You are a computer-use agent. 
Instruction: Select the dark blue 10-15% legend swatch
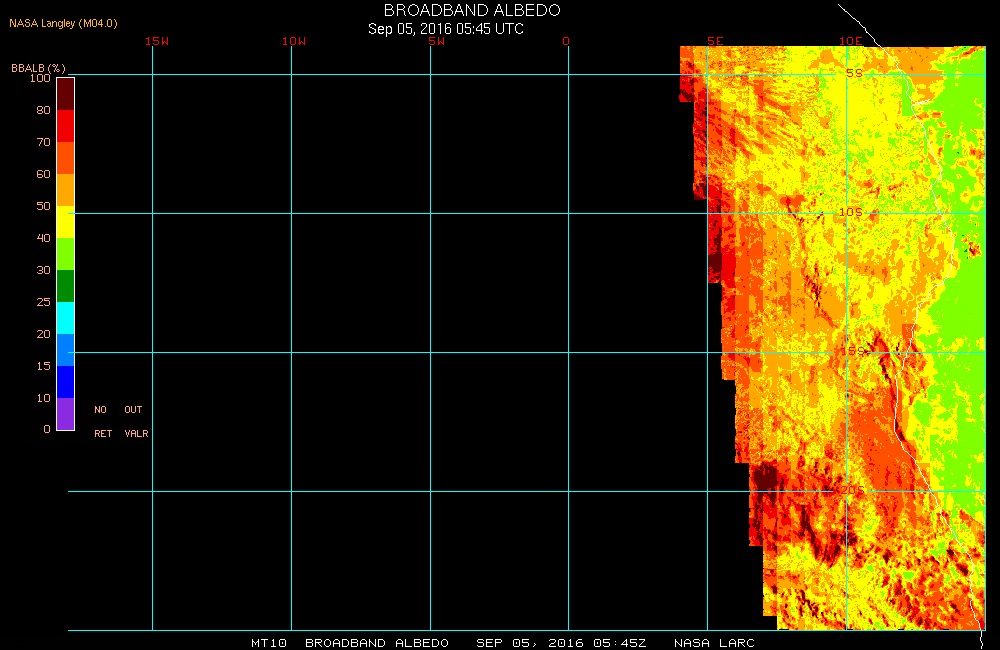pyautogui.click(x=65, y=382)
